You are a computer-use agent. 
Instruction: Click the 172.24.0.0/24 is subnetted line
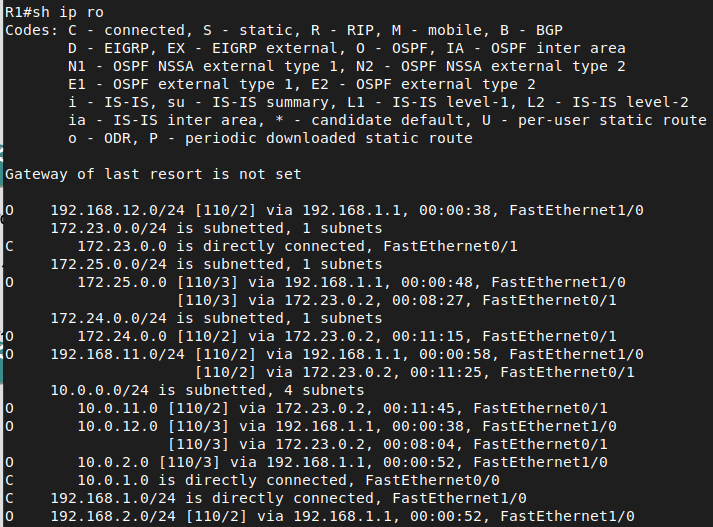pyautogui.click(x=216, y=318)
